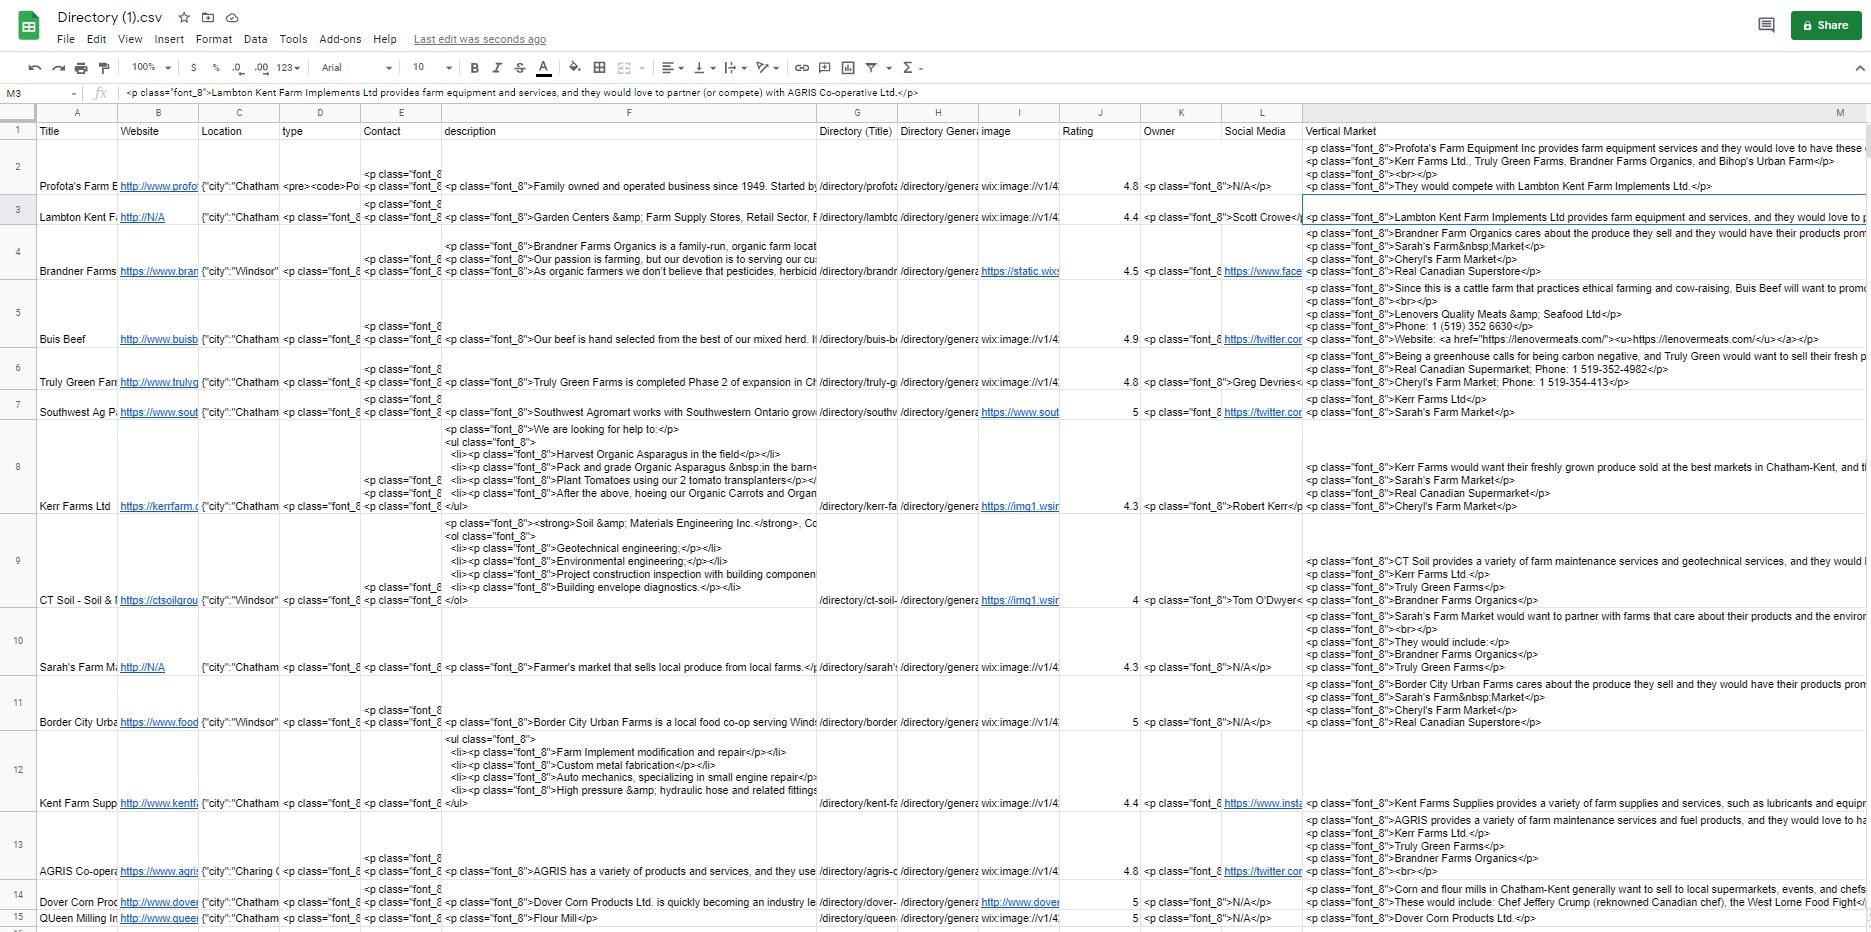The image size is (1871, 932).
Task: Open the Edit menu
Action: pyautogui.click(x=96, y=39)
